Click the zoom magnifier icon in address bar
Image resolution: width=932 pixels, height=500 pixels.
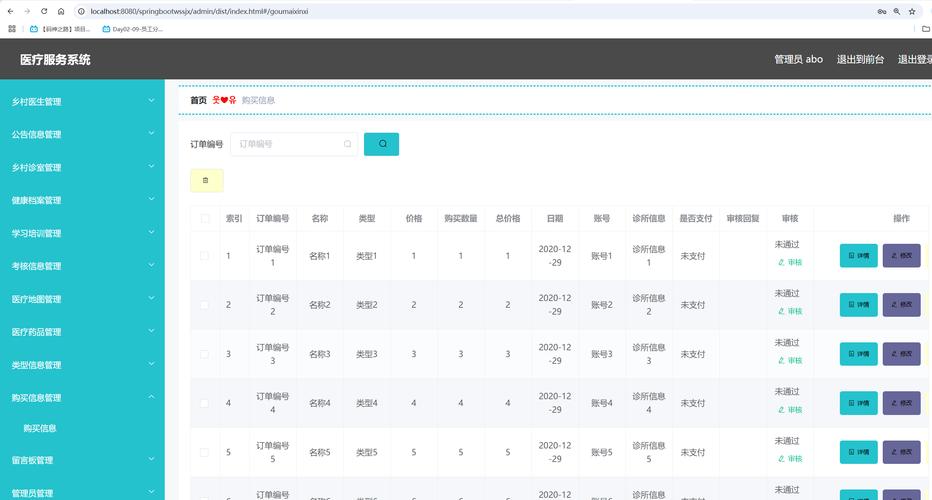tap(897, 11)
